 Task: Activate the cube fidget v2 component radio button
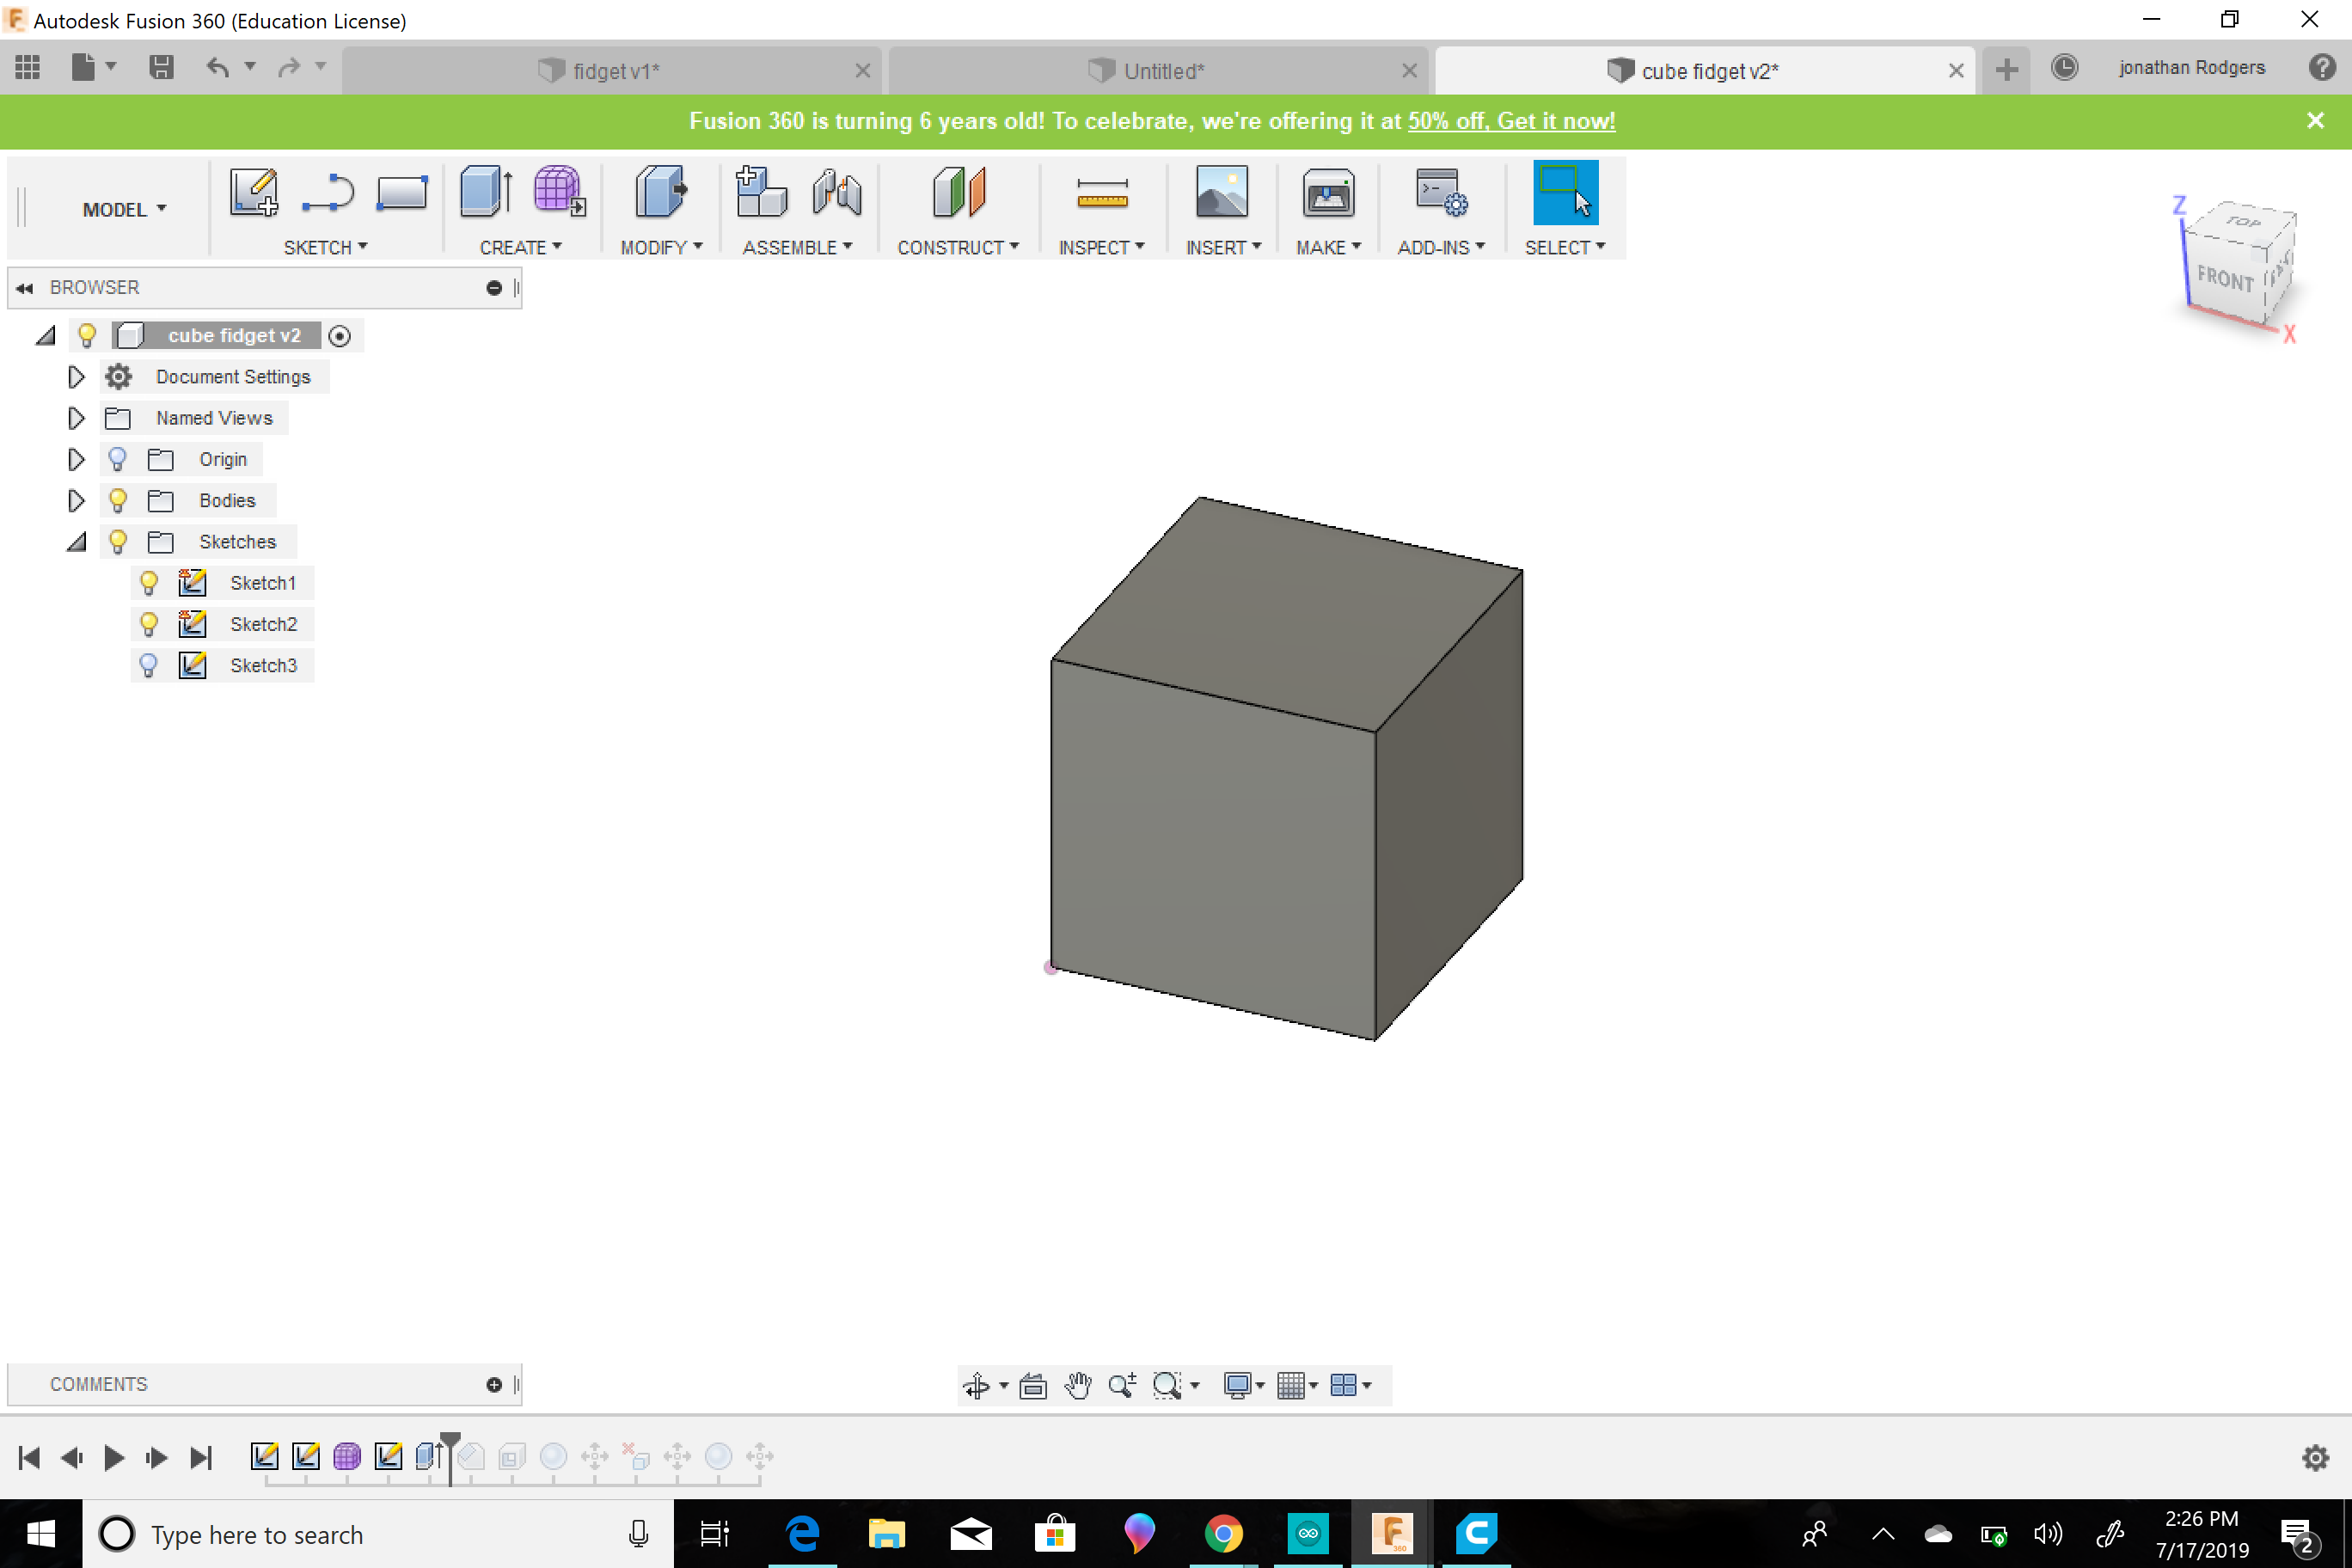point(339,336)
